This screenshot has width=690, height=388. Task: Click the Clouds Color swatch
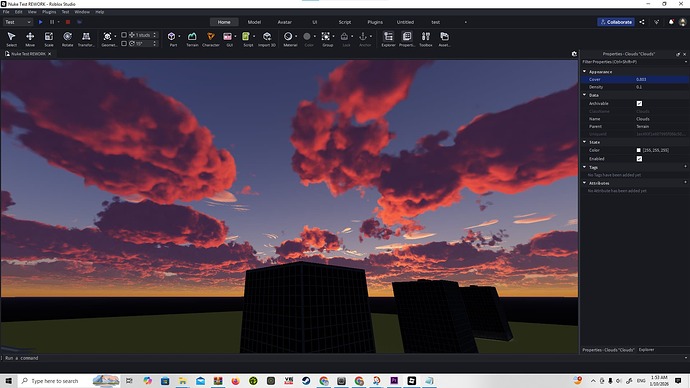pos(639,150)
